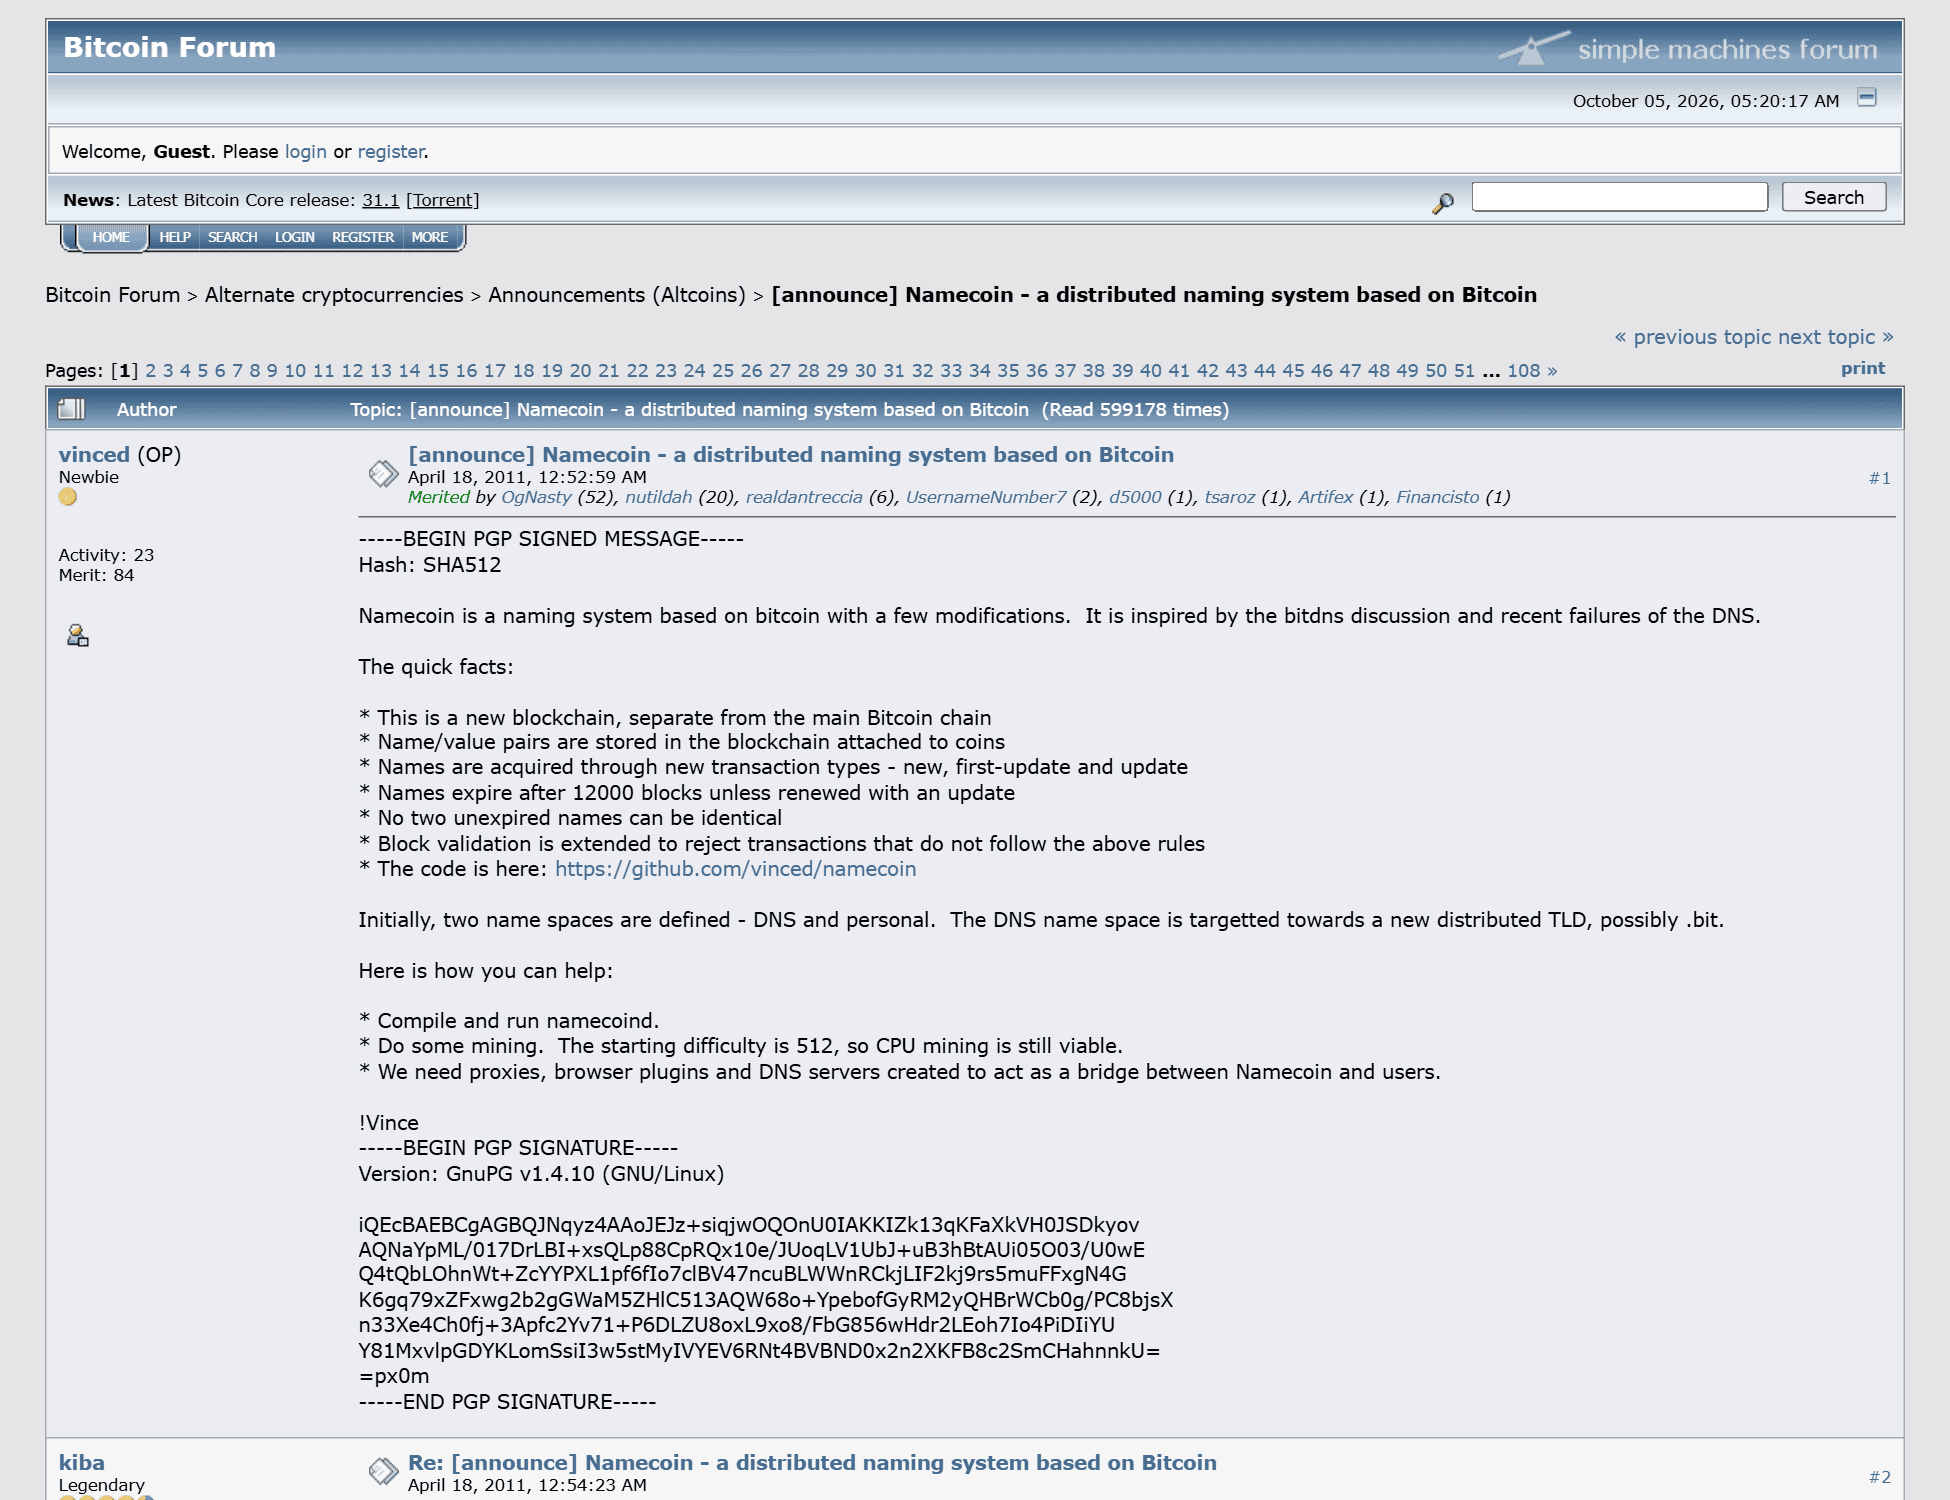Open kiba's user profile link
This screenshot has height=1500, width=1950.
click(x=81, y=1463)
